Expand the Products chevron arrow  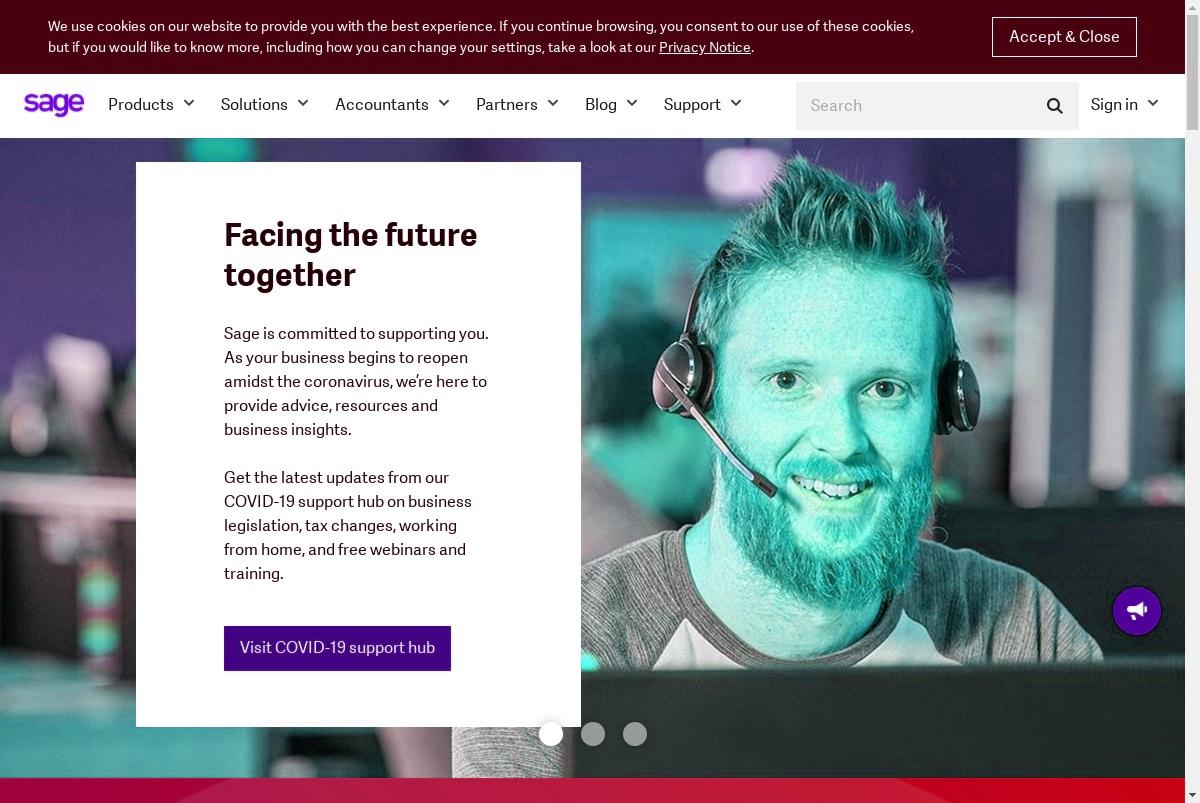pyautogui.click(x=189, y=103)
